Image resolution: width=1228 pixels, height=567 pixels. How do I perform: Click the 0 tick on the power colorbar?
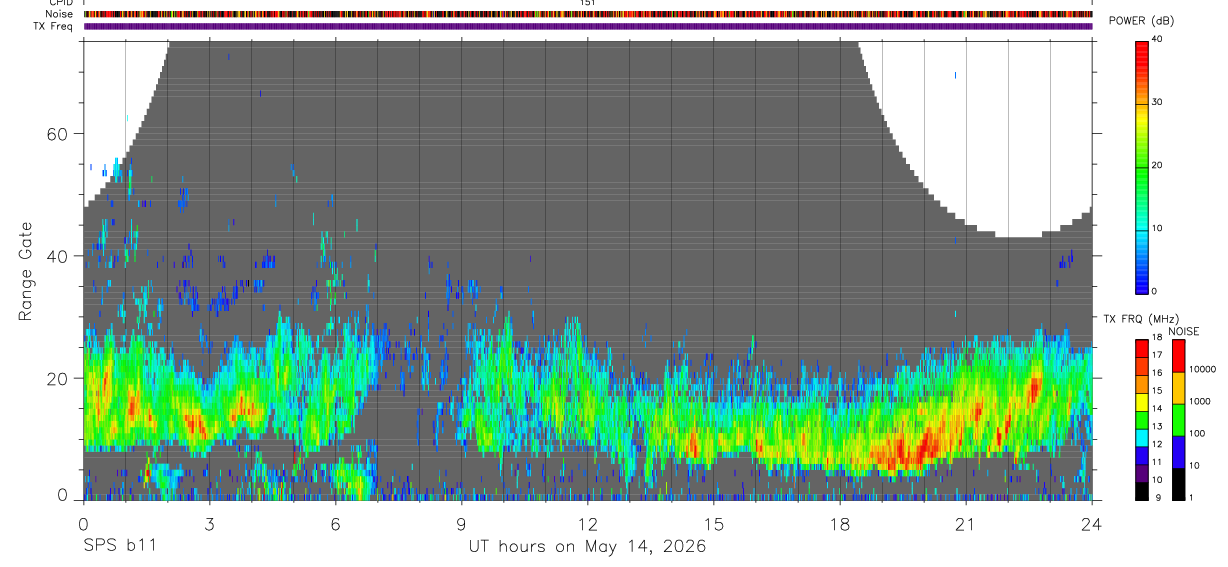1154,291
